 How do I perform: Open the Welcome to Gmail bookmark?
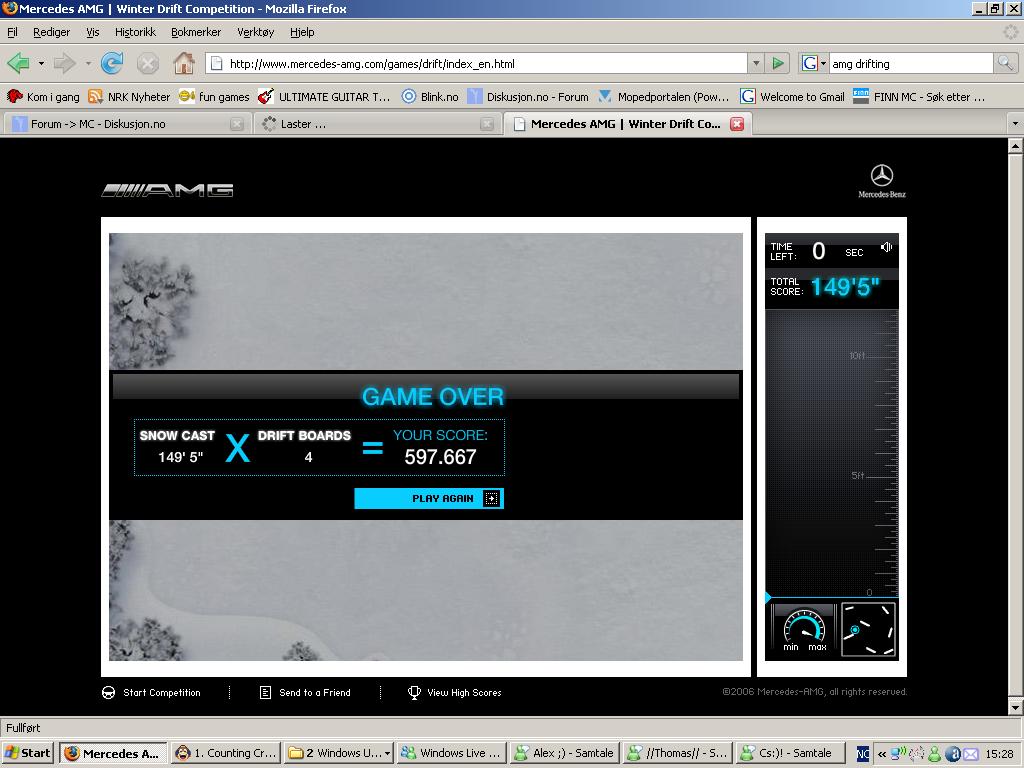tap(792, 97)
